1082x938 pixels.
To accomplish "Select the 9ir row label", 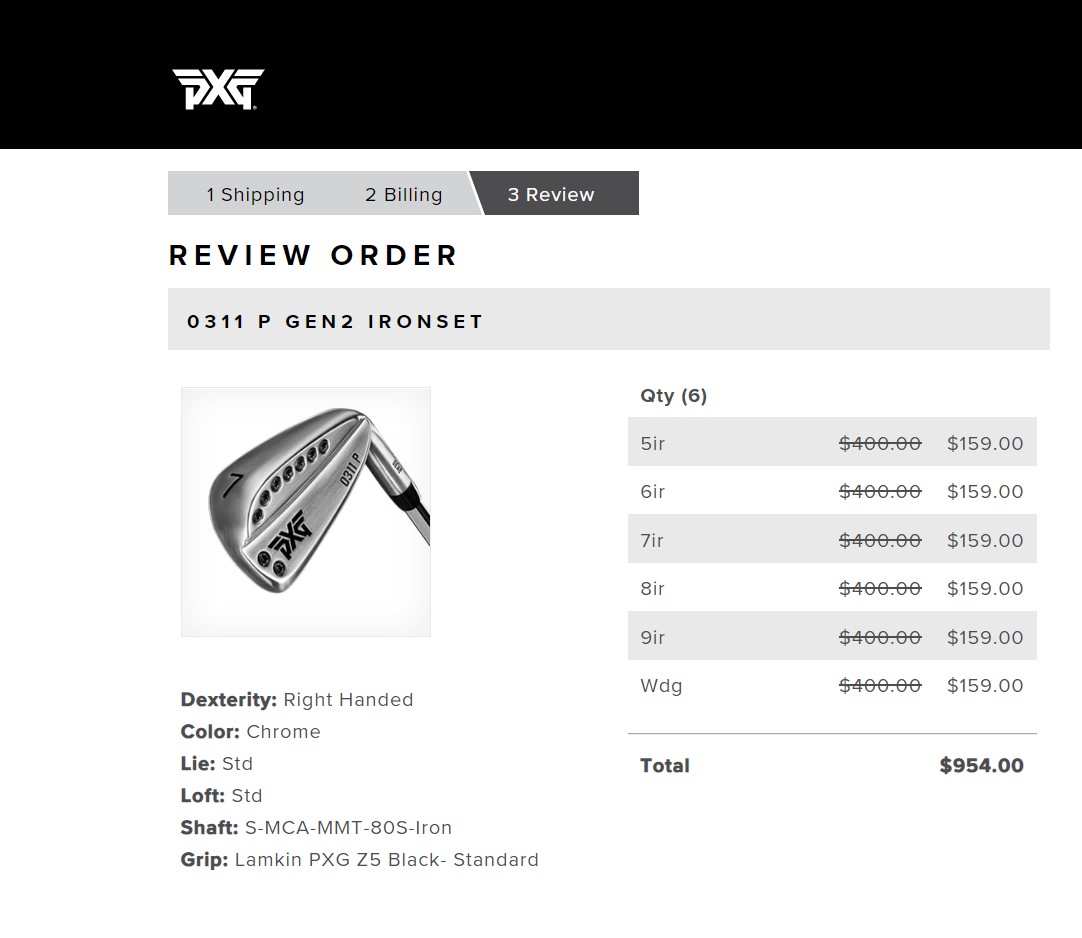I will coord(653,638).
